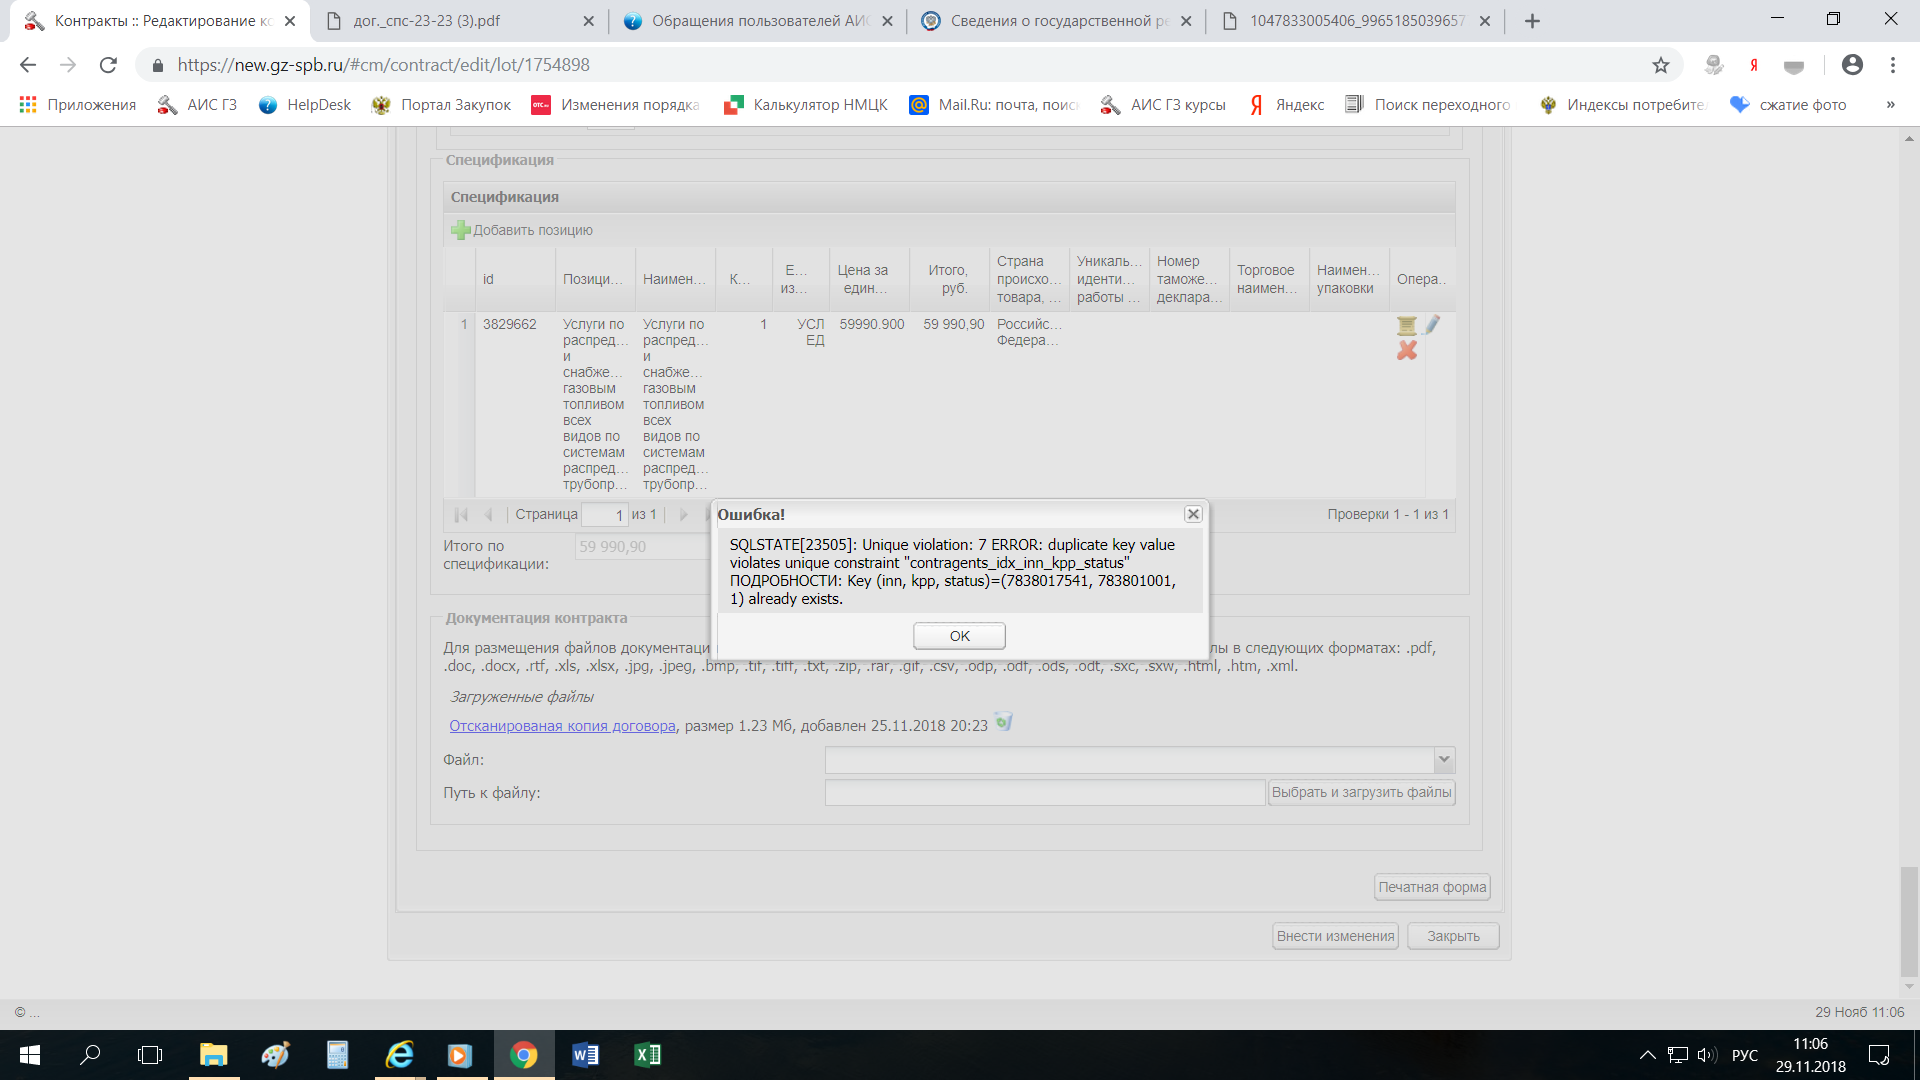Open Отсканированая копия договора link
1920x1080 pixels.
click(x=562, y=726)
